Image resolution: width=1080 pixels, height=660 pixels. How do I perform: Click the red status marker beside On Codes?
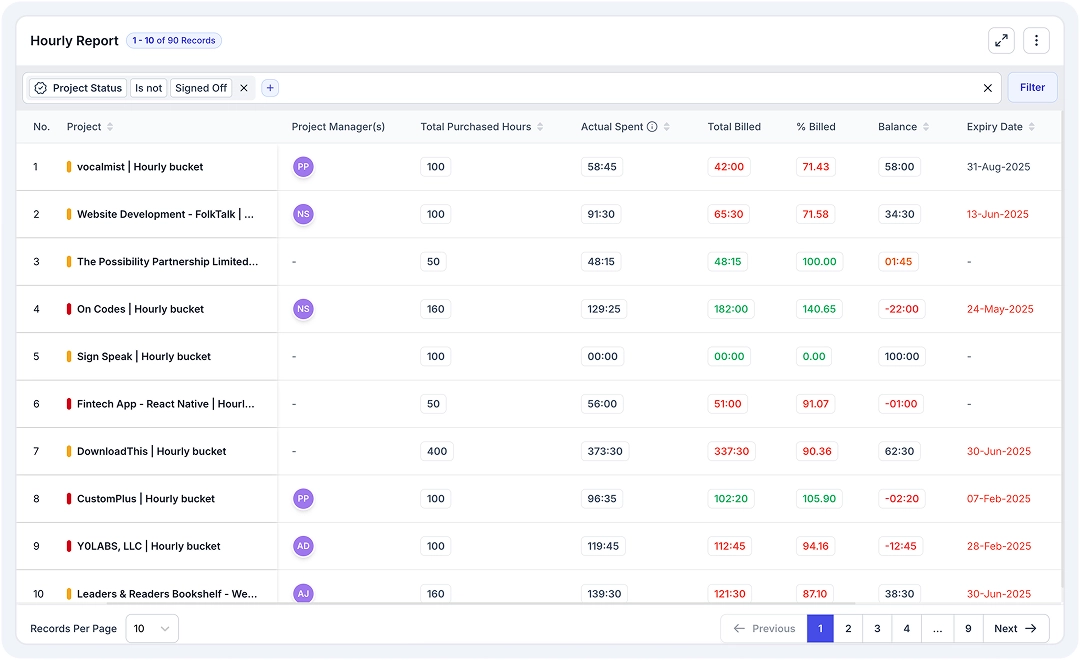pos(69,309)
